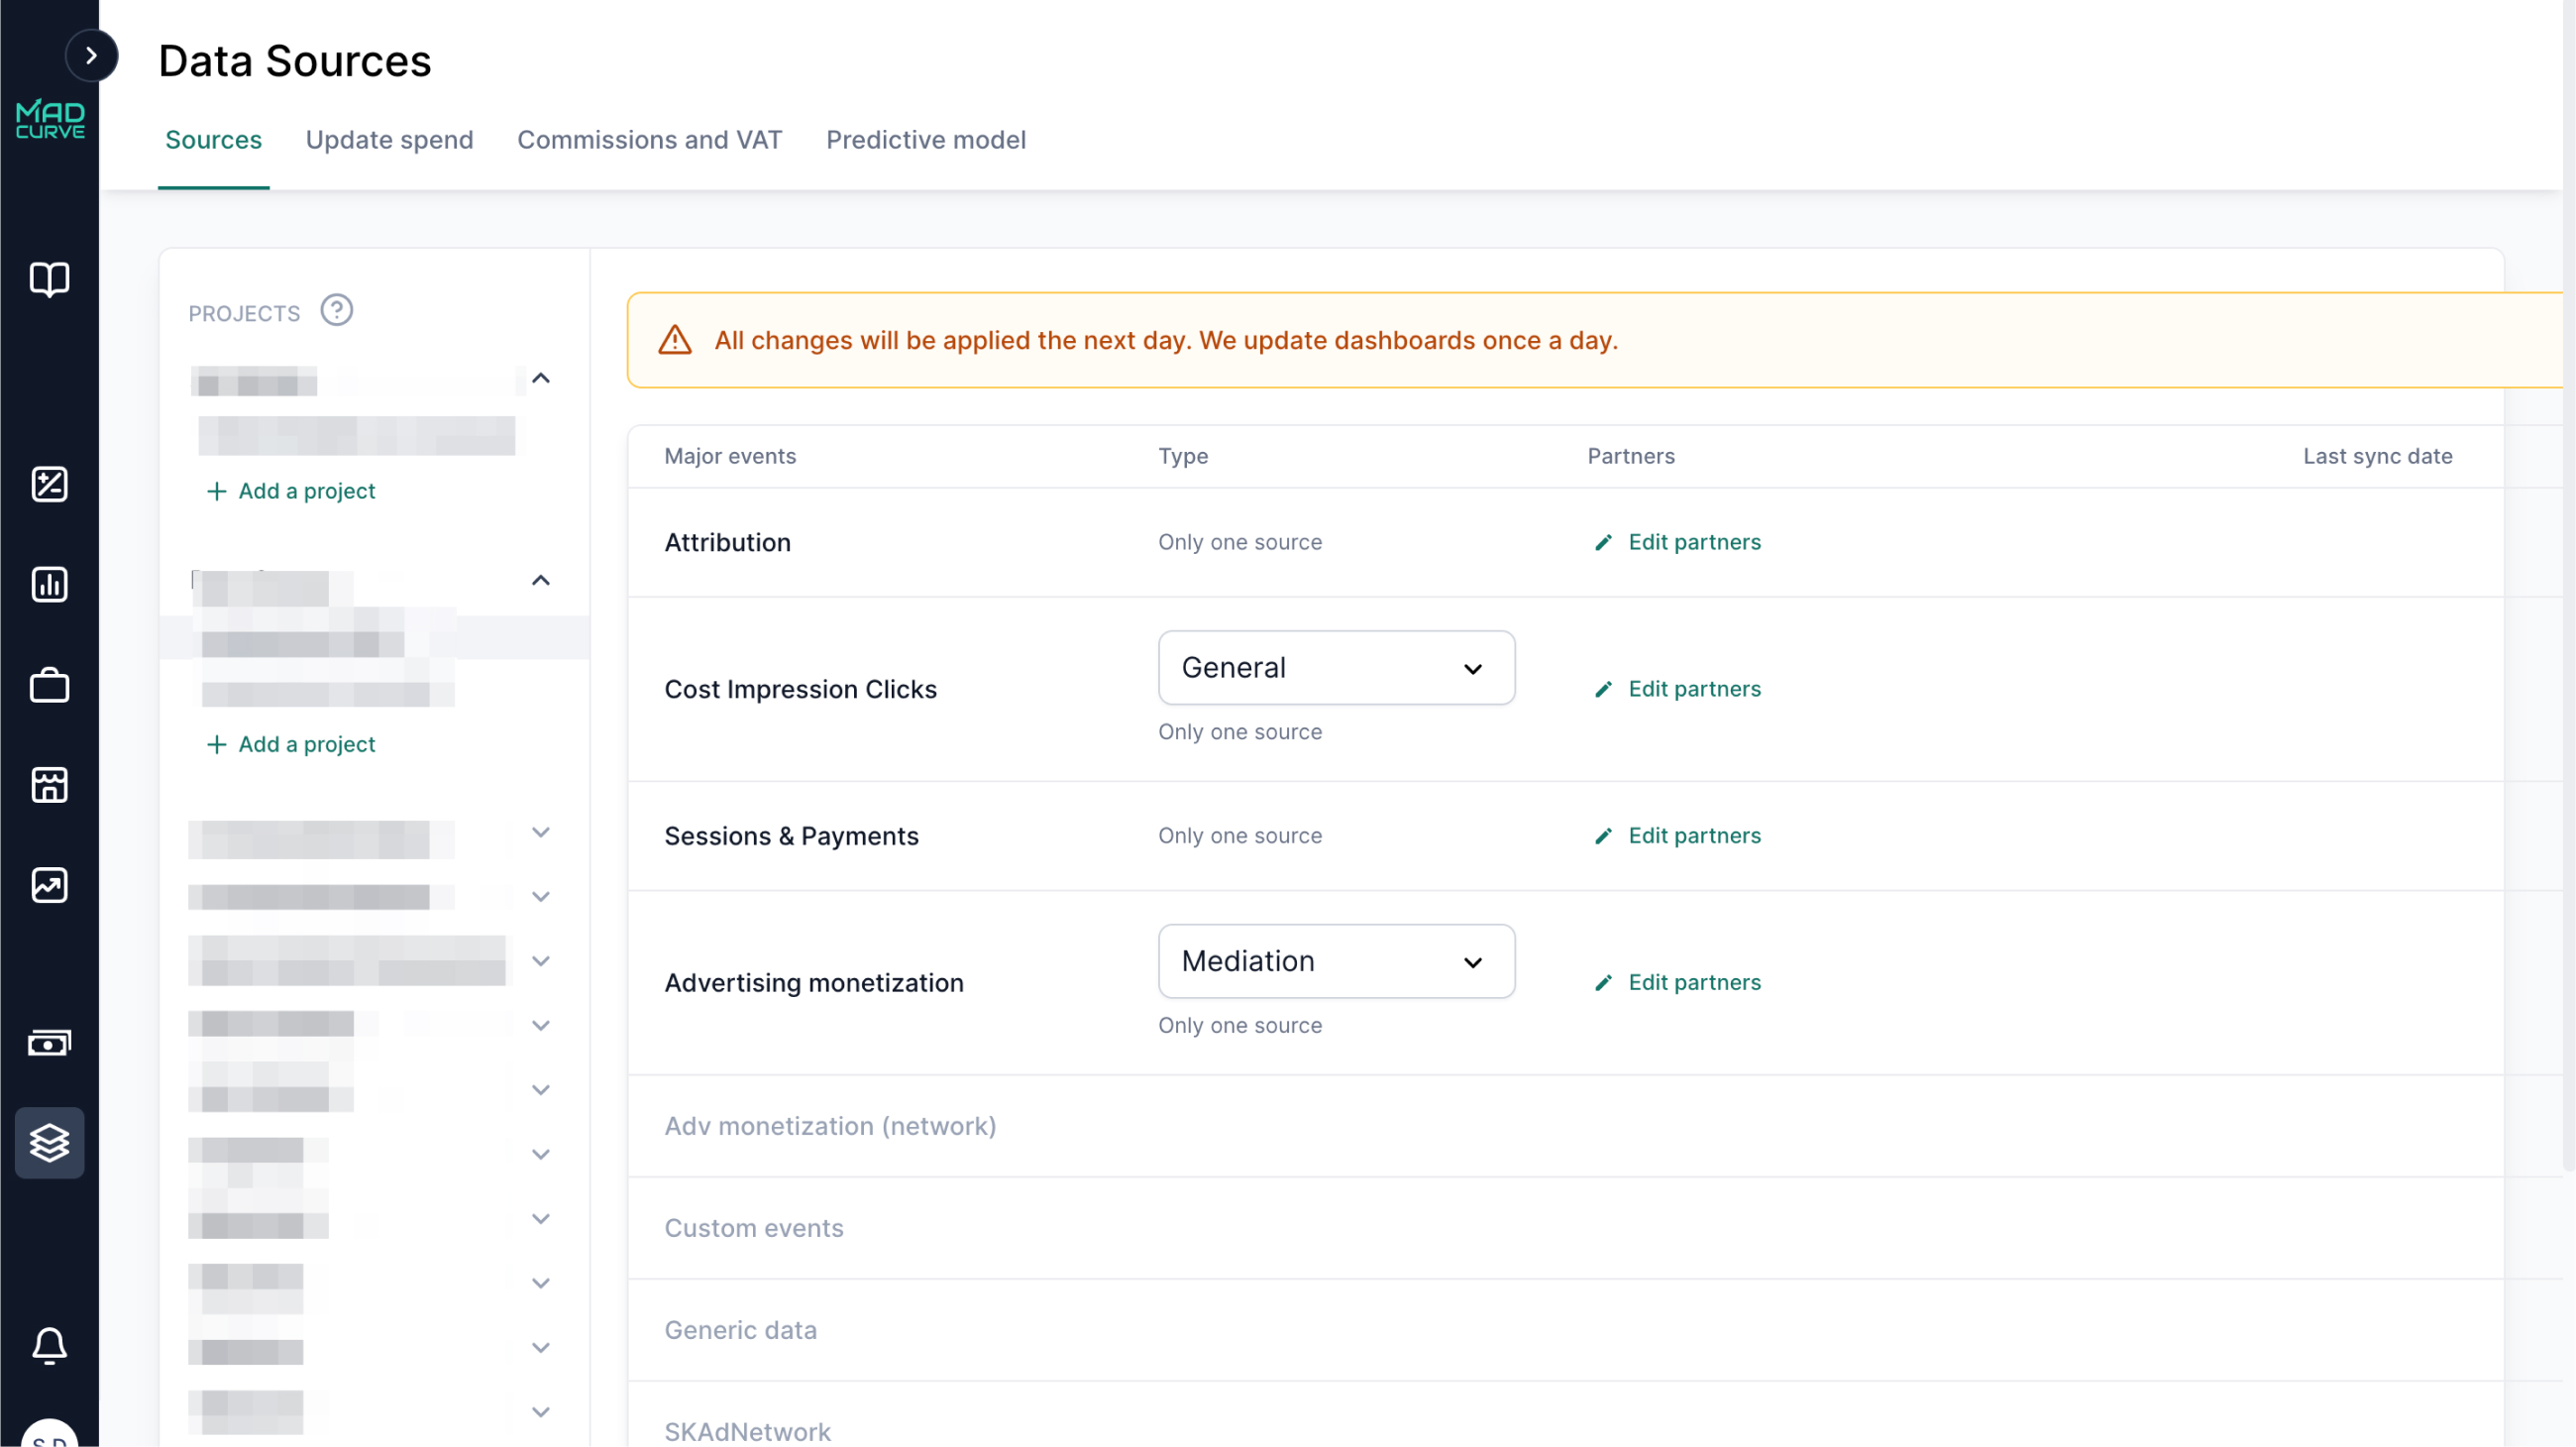Viewport: 2576px width, 1447px height.
Task: Open the Commissions and VAT tab
Action: click(x=649, y=140)
